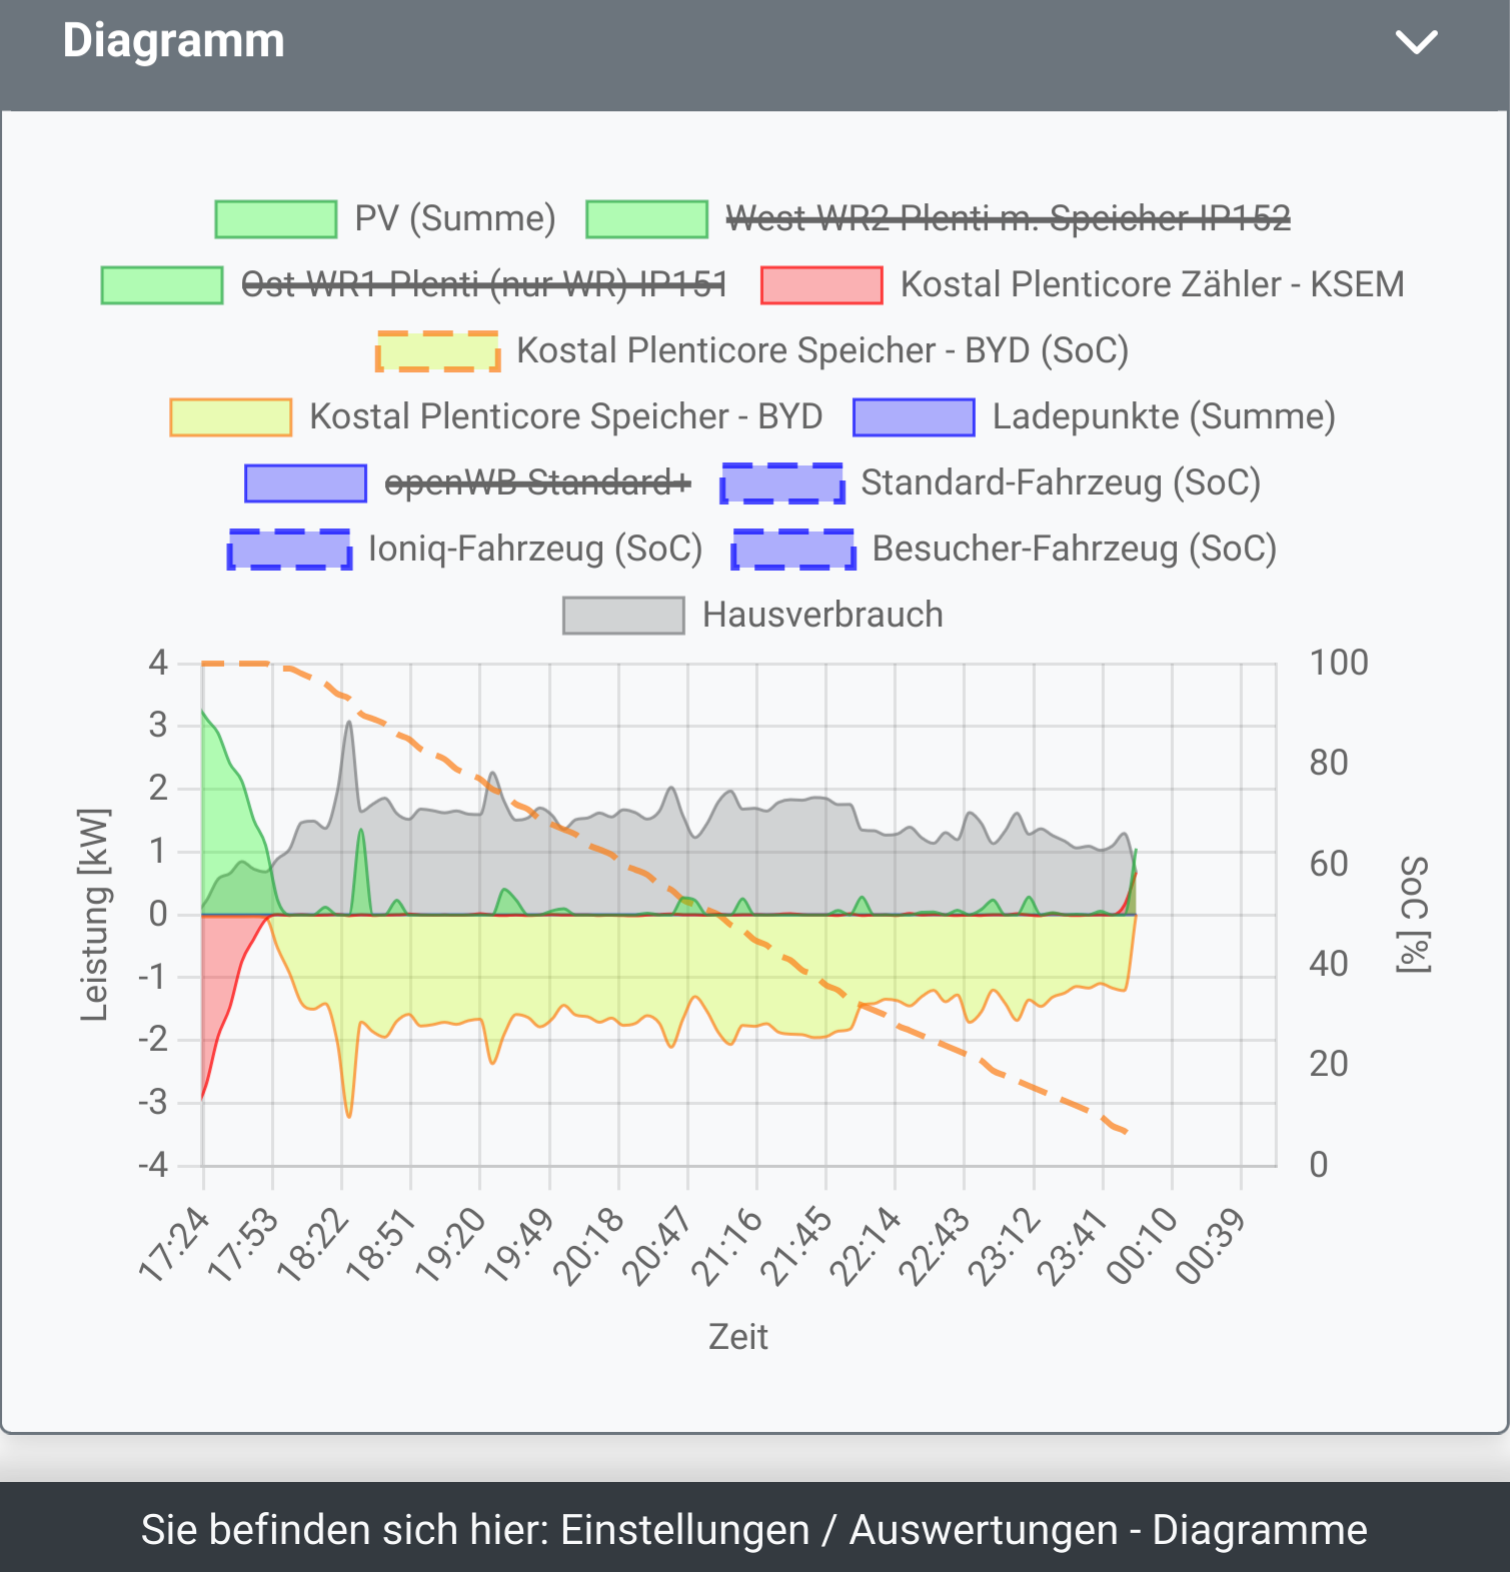Hide the Hausverbrauch series
Screen dimensions: 1510x1572
pyautogui.click(x=822, y=615)
